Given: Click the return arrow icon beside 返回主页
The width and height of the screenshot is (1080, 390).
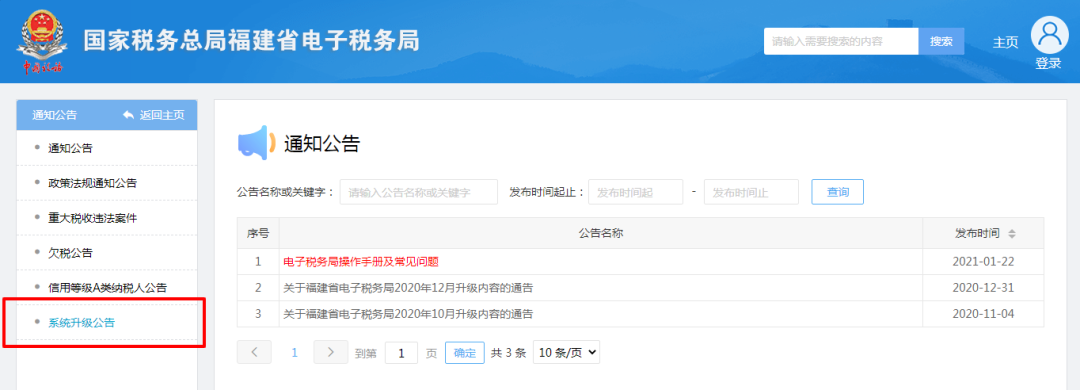Looking at the screenshot, I should (128, 115).
